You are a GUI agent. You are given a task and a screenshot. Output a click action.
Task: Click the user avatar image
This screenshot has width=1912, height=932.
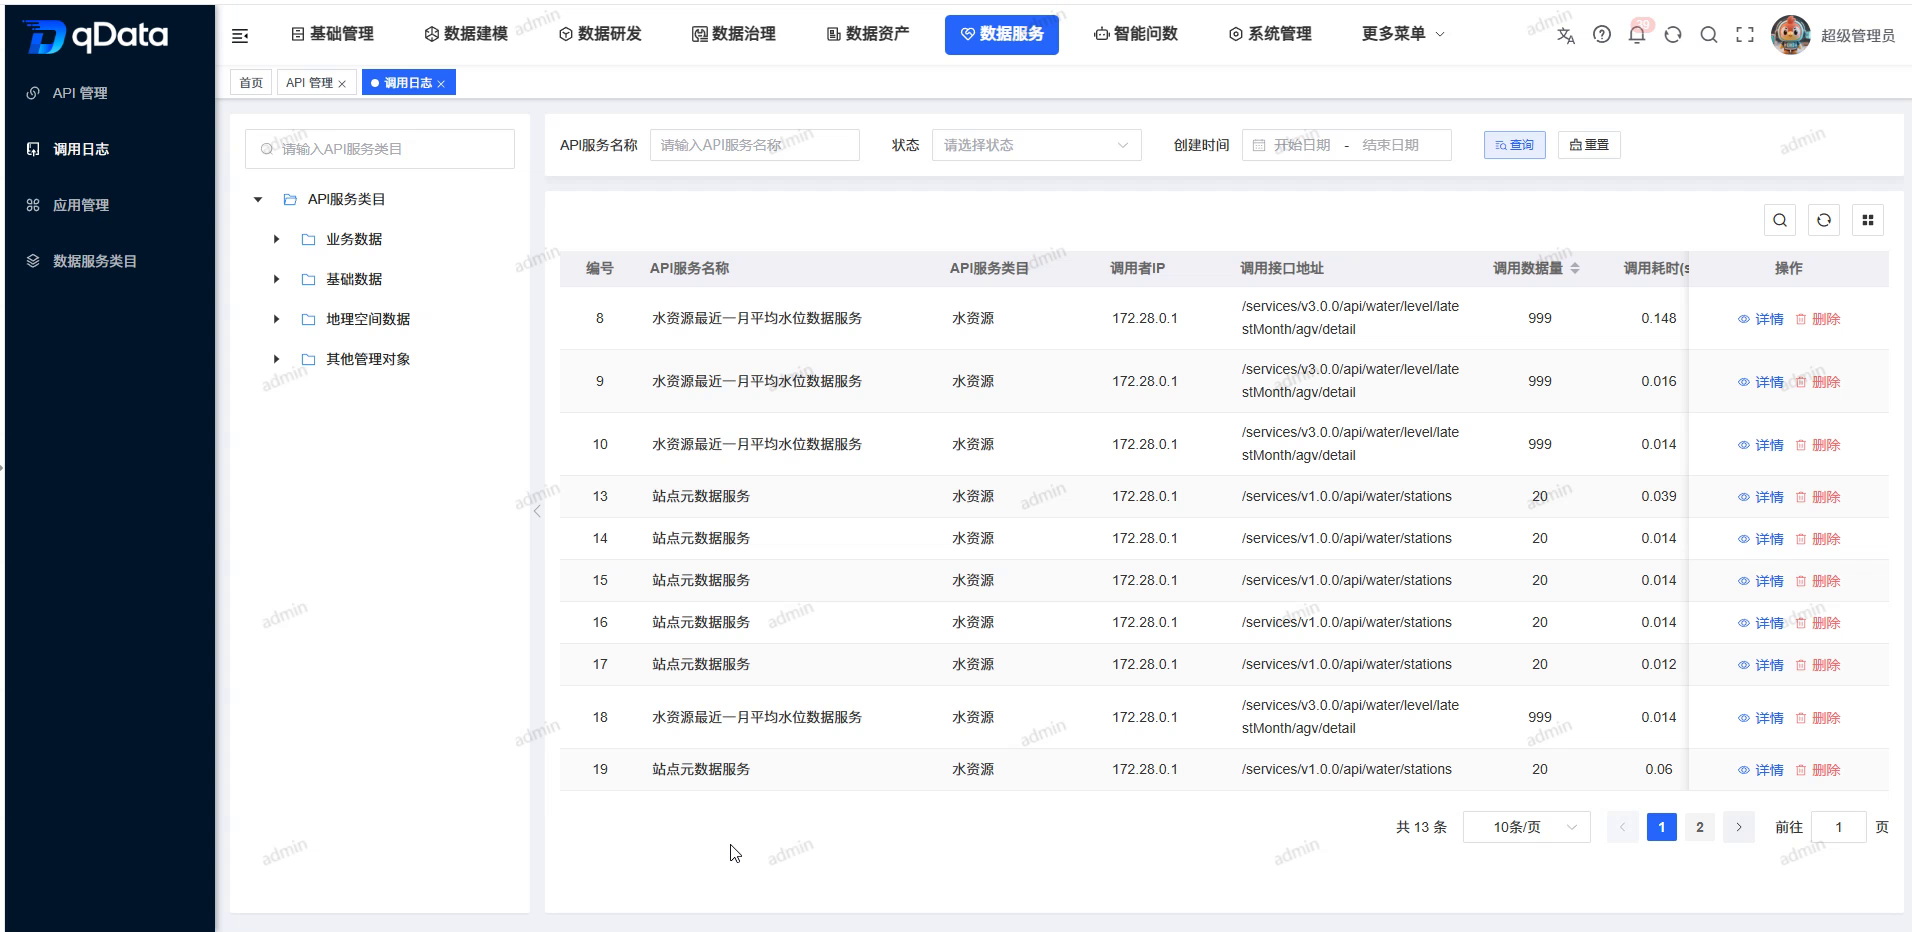1790,35
